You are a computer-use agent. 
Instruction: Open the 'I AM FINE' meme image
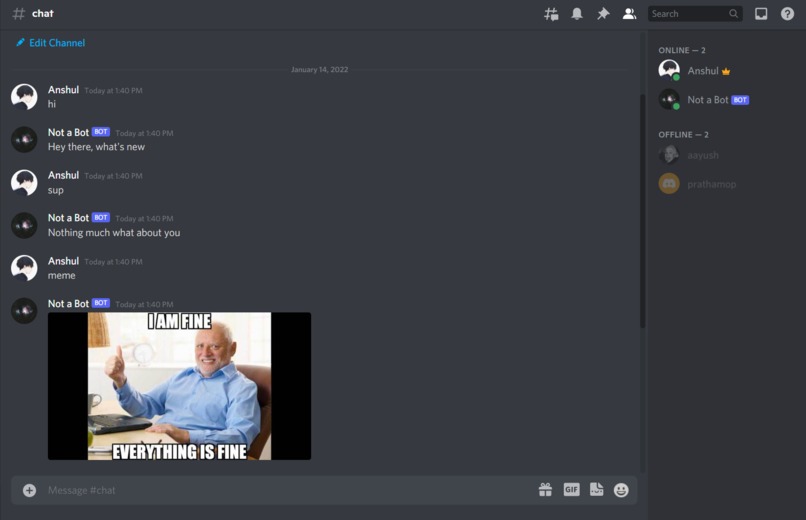(179, 386)
